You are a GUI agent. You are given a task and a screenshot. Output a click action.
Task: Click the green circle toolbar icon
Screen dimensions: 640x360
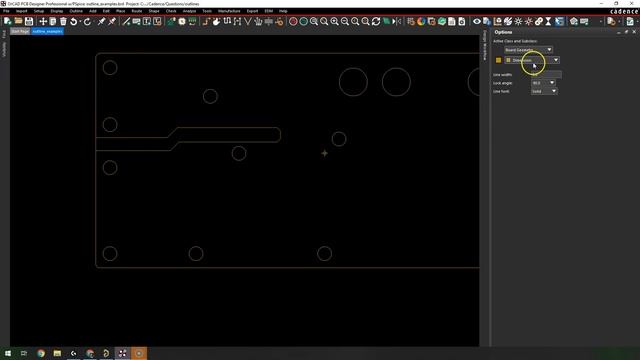(304, 21)
